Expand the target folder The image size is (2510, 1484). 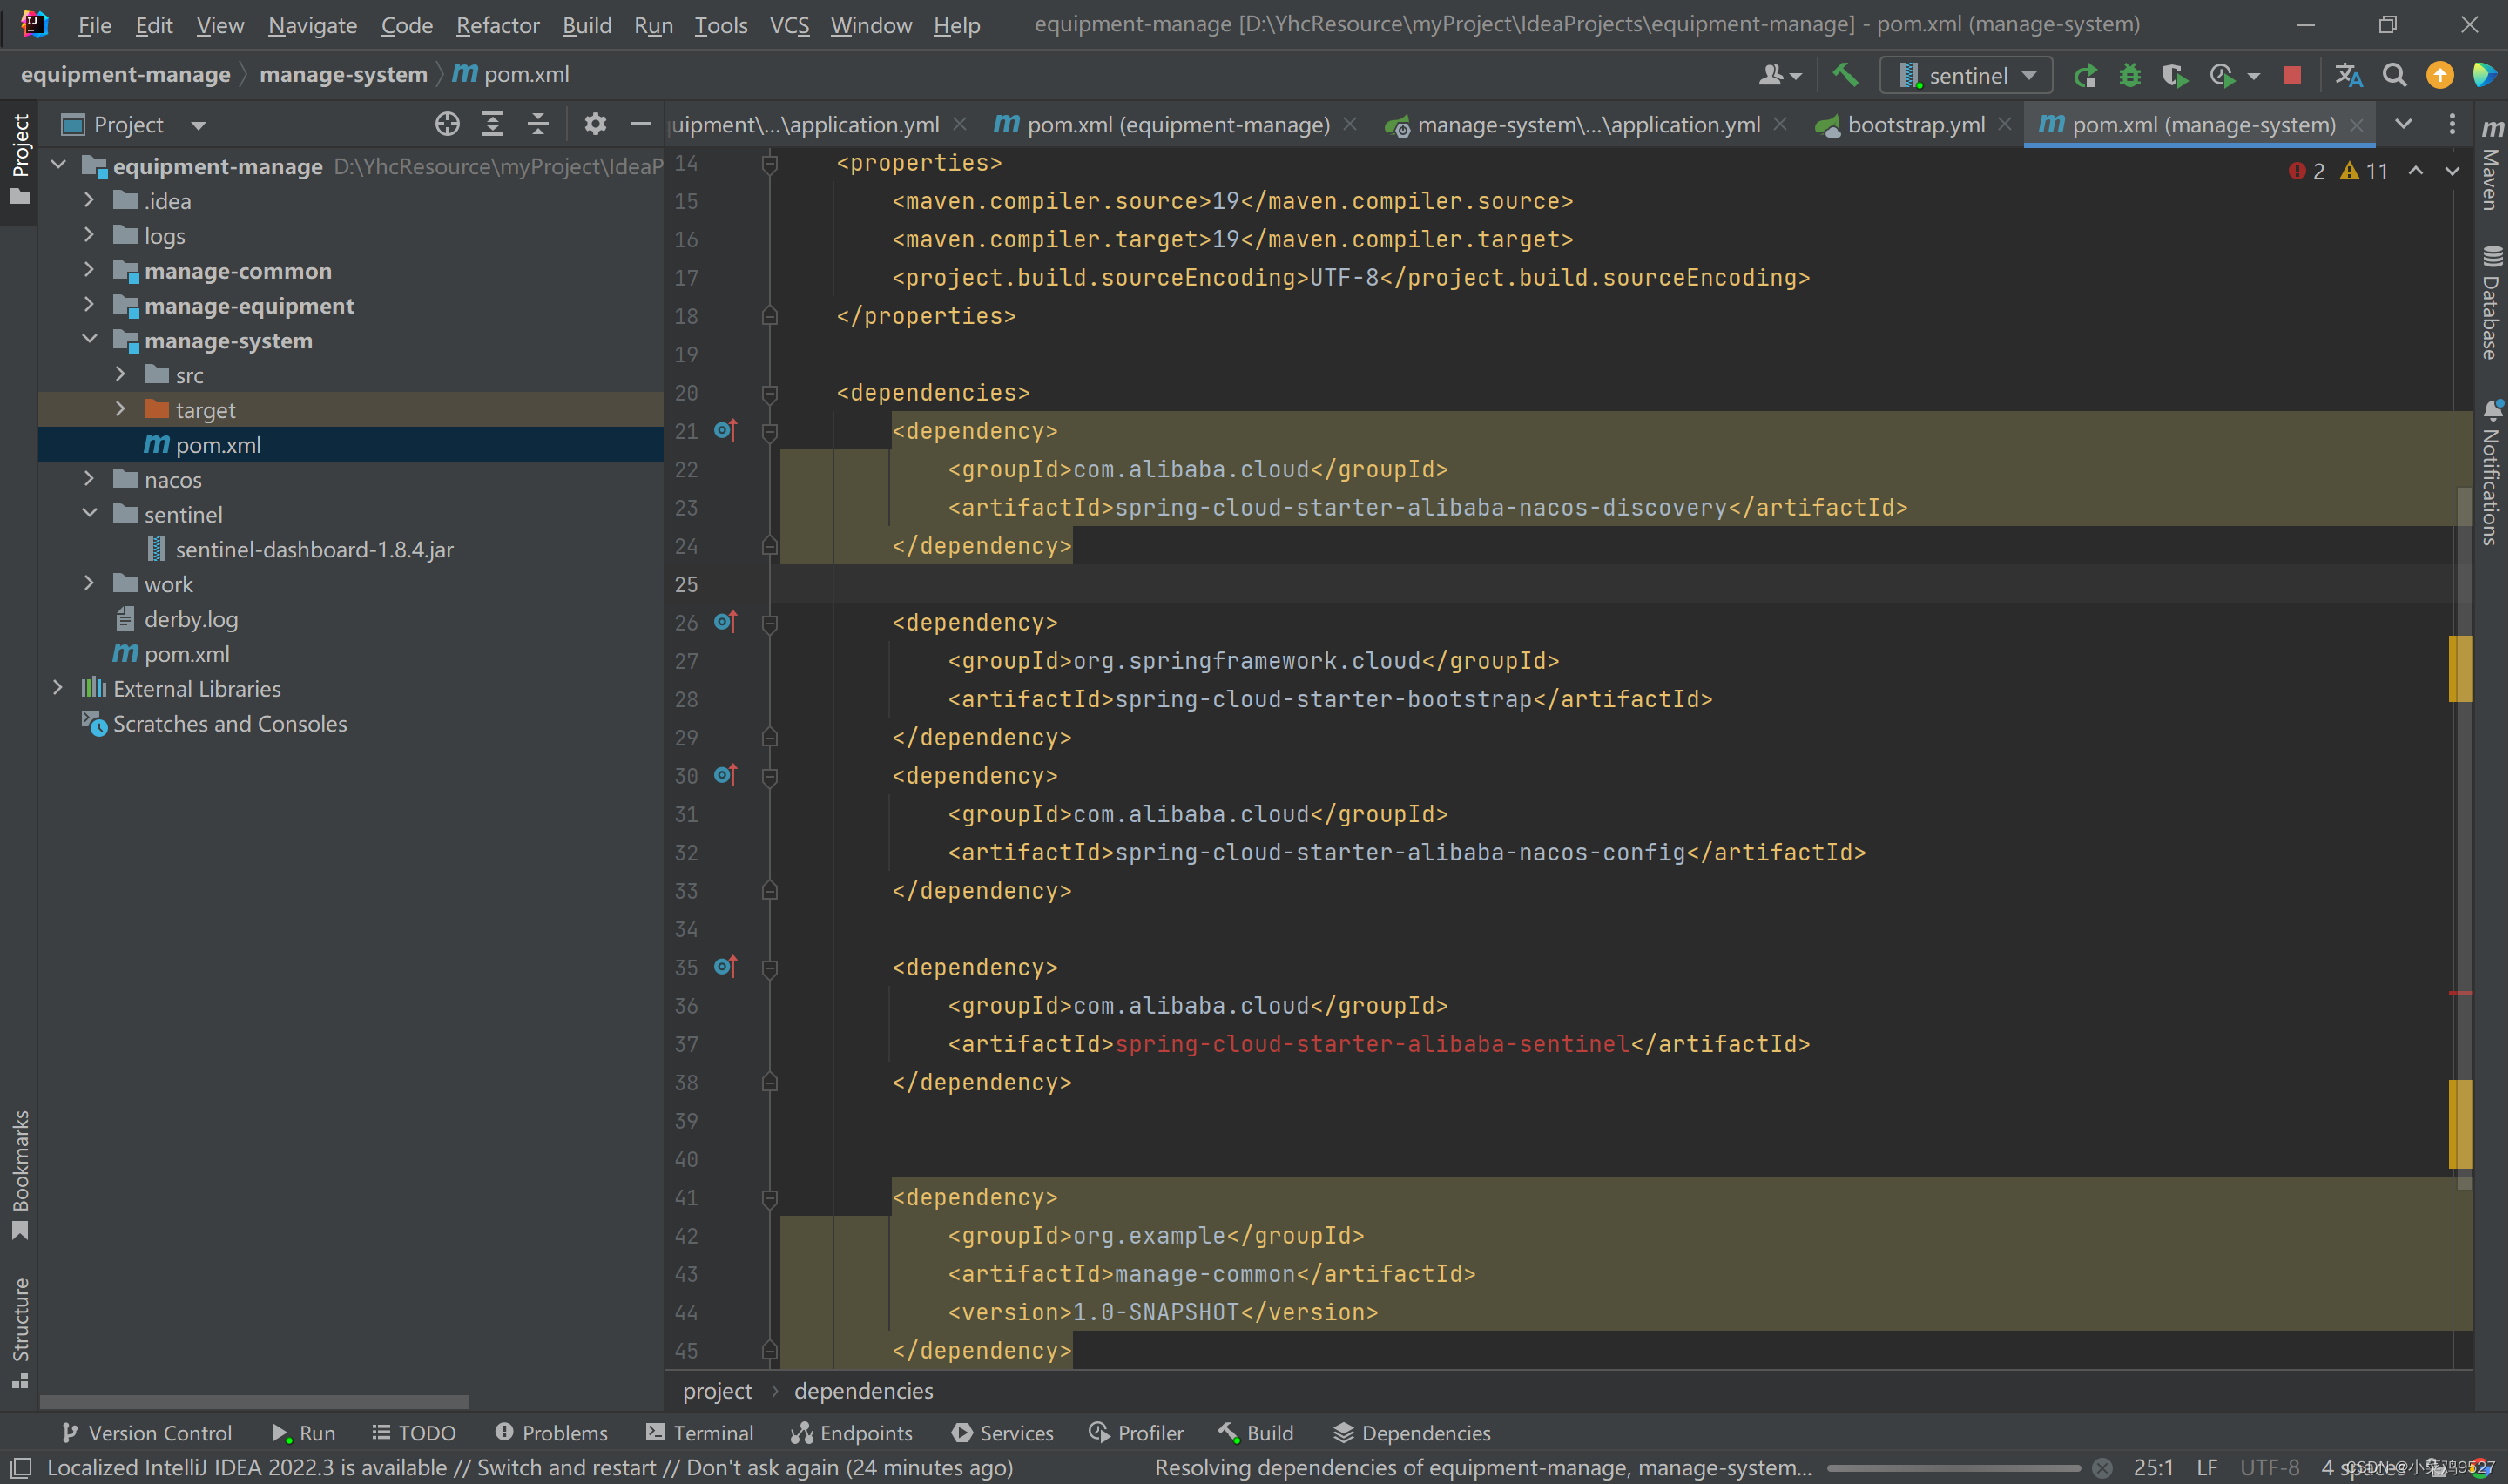pos(120,409)
